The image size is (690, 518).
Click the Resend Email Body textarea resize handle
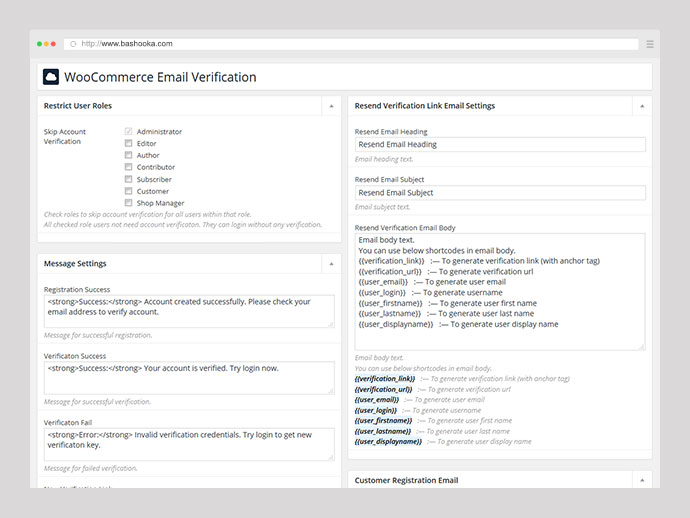[x=642, y=347]
